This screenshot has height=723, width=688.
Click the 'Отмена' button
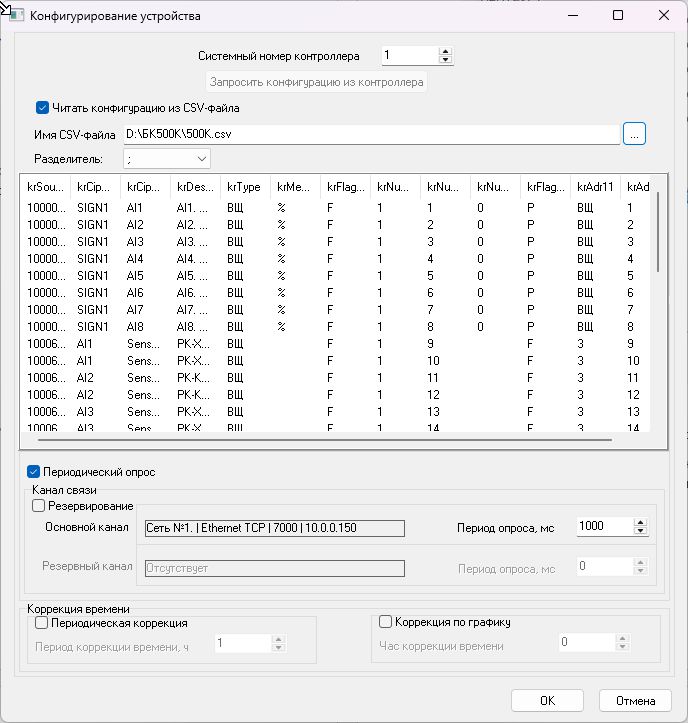pos(635,700)
